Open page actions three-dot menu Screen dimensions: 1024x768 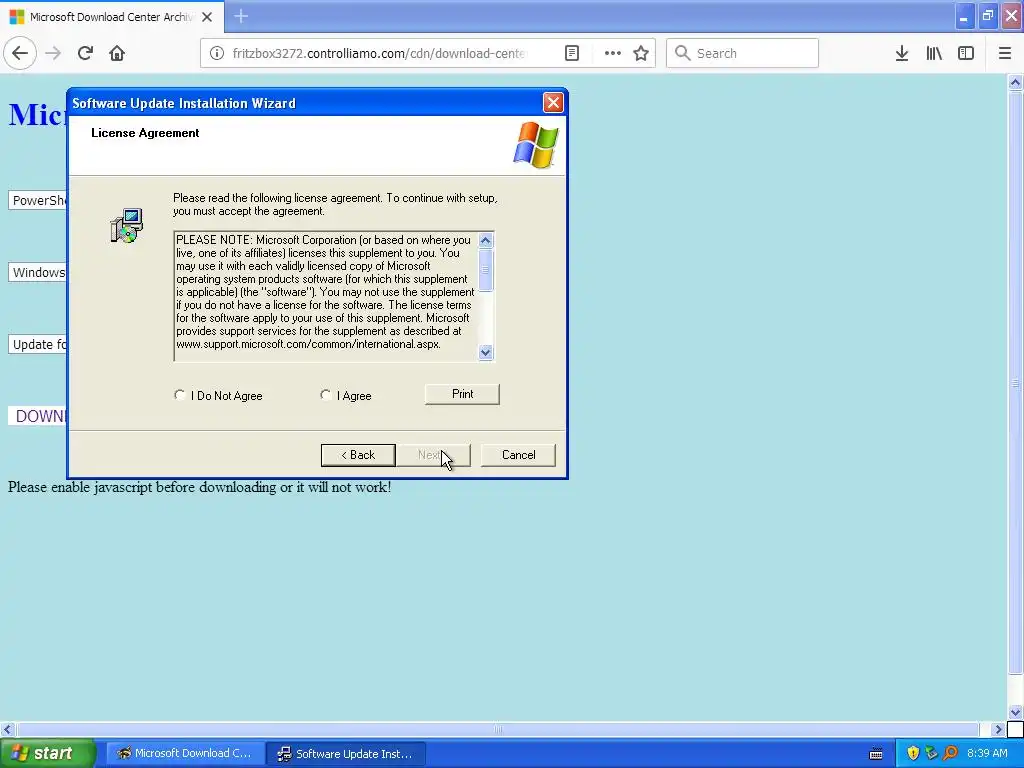pyautogui.click(x=613, y=53)
